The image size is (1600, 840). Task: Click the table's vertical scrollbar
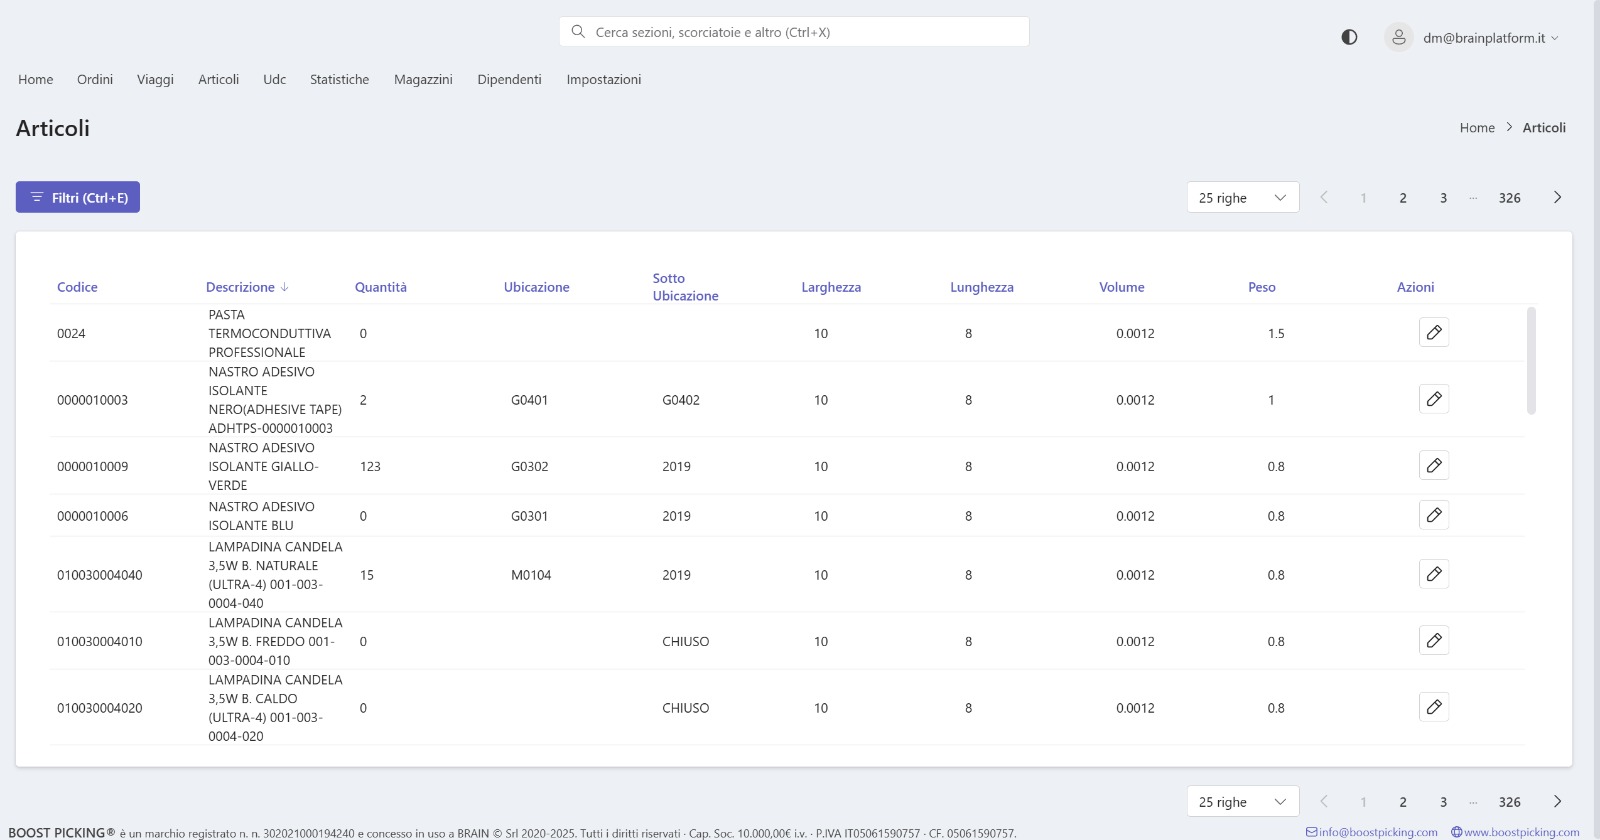[x=1531, y=360]
